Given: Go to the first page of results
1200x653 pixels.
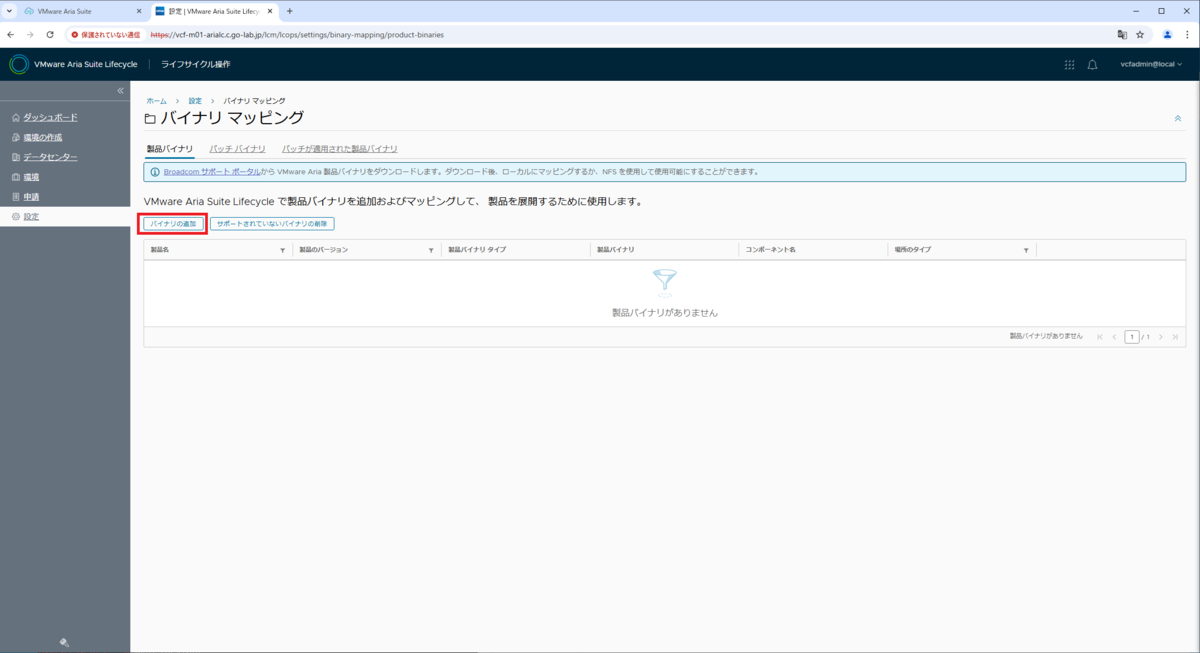Looking at the screenshot, I should point(1100,337).
